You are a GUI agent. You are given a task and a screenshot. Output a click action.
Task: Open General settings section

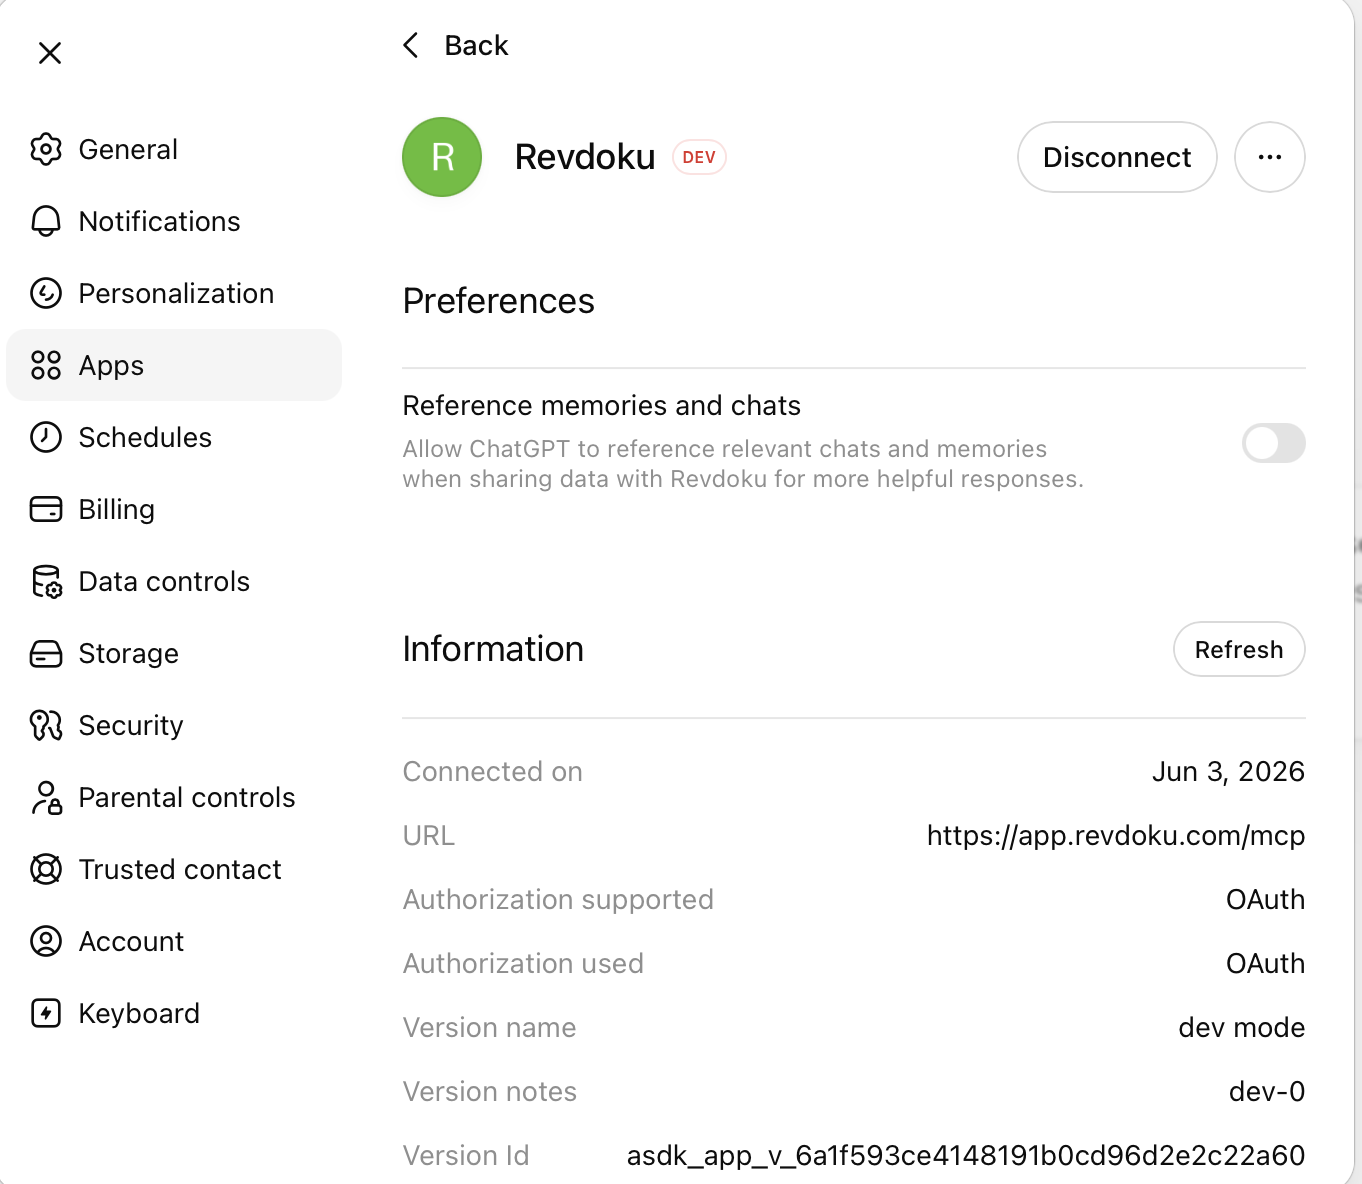174,149
